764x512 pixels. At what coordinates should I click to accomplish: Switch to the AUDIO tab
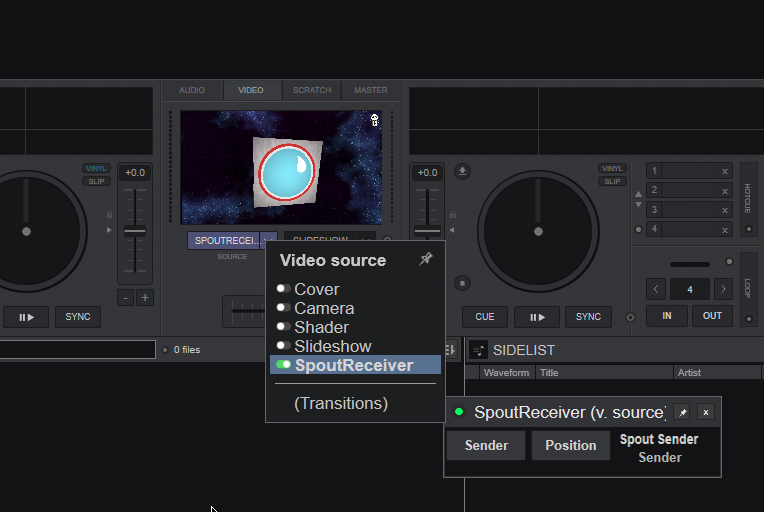click(192, 90)
